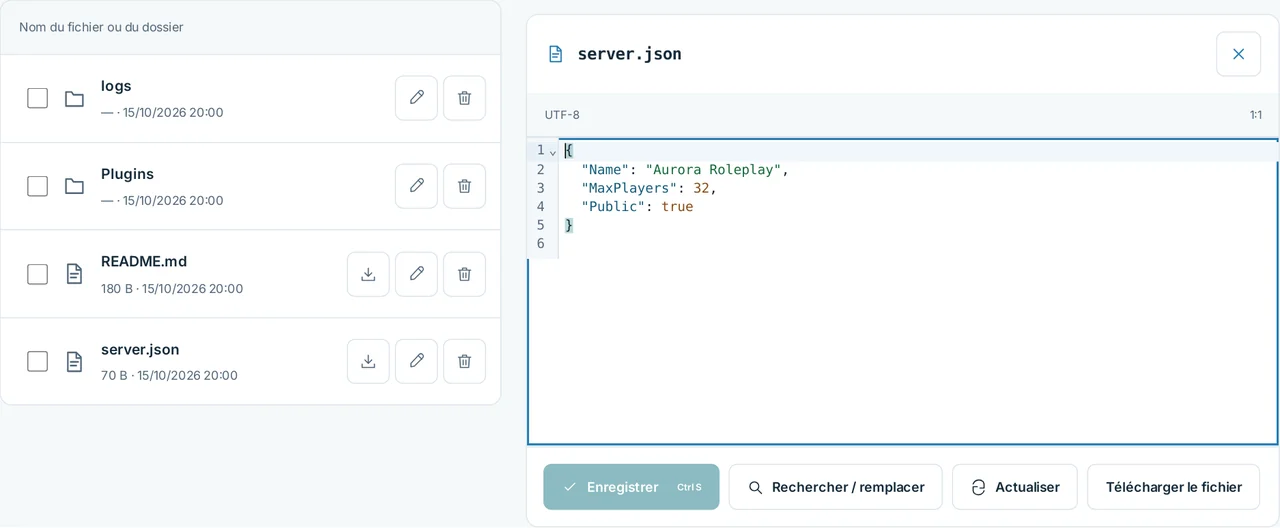1280x528 pixels.
Task: Collapse the JSON block at line 1
Action: 553,152
